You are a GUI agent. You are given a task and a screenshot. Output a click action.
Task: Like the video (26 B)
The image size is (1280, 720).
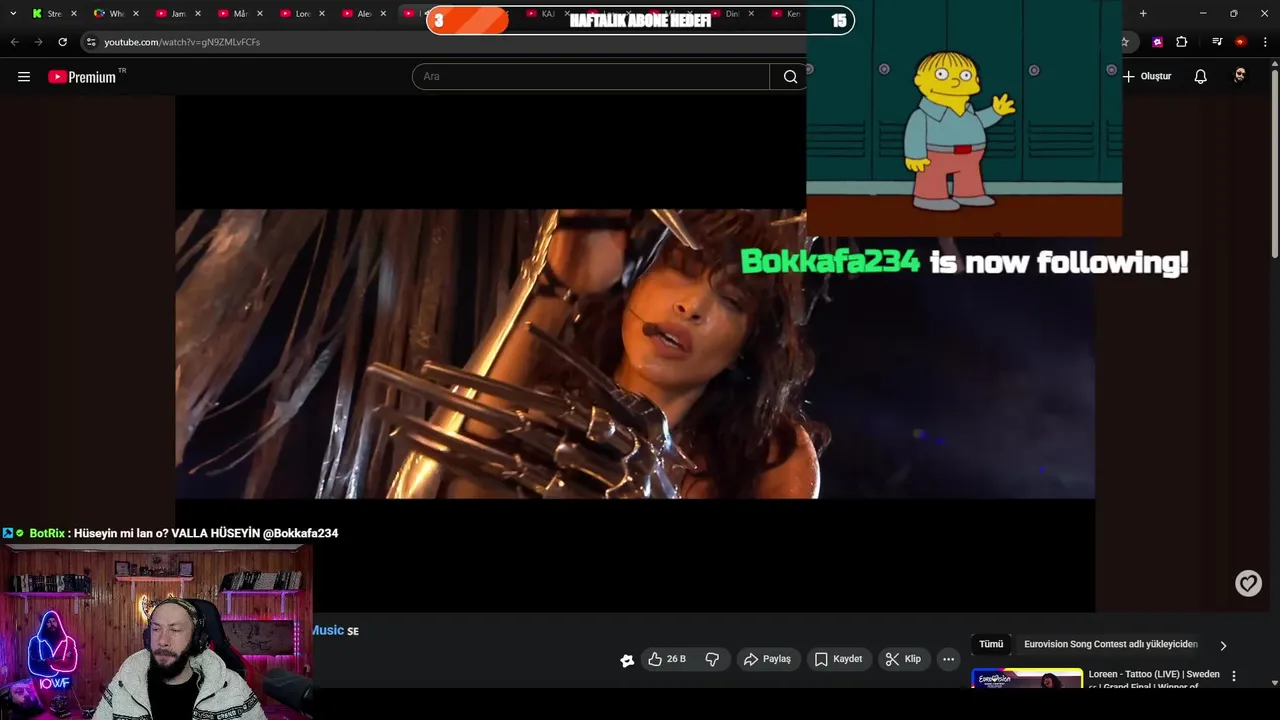tap(667, 659)
